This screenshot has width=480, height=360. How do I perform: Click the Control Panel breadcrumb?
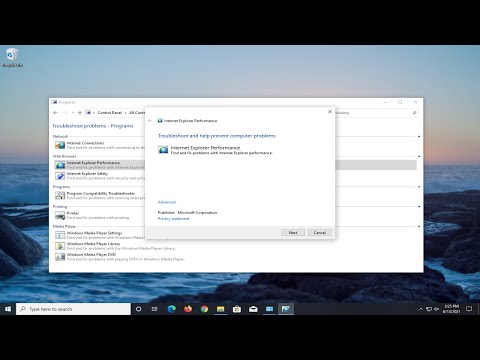pyautogui.click(x=110, y=113)
